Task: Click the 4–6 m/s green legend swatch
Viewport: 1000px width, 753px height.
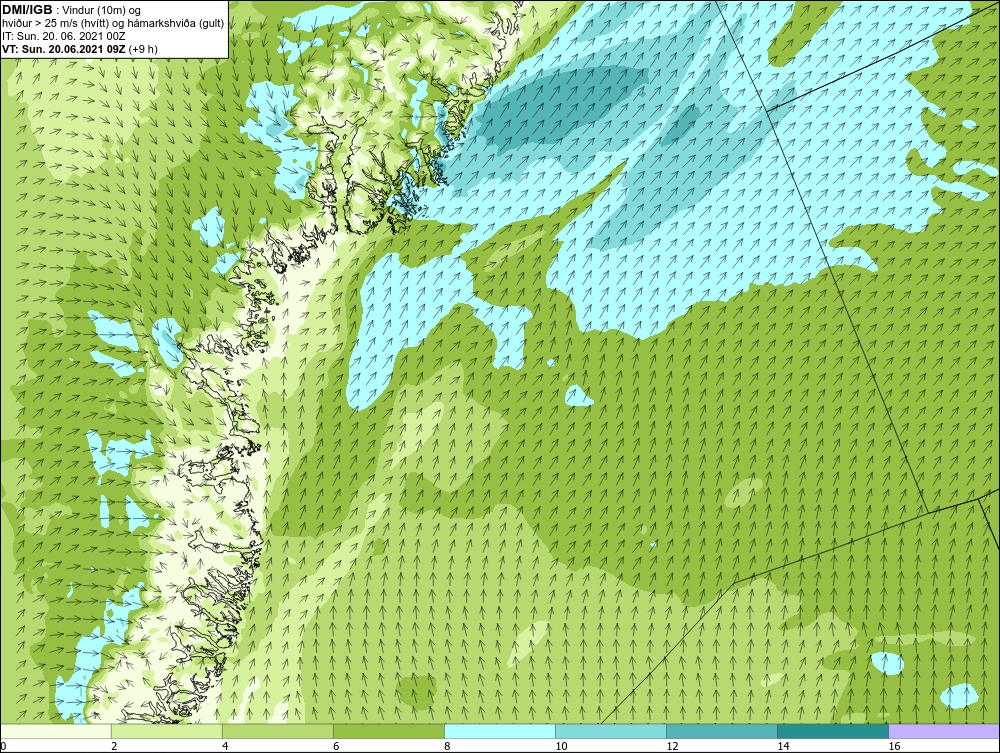Action: pos(277,731)
